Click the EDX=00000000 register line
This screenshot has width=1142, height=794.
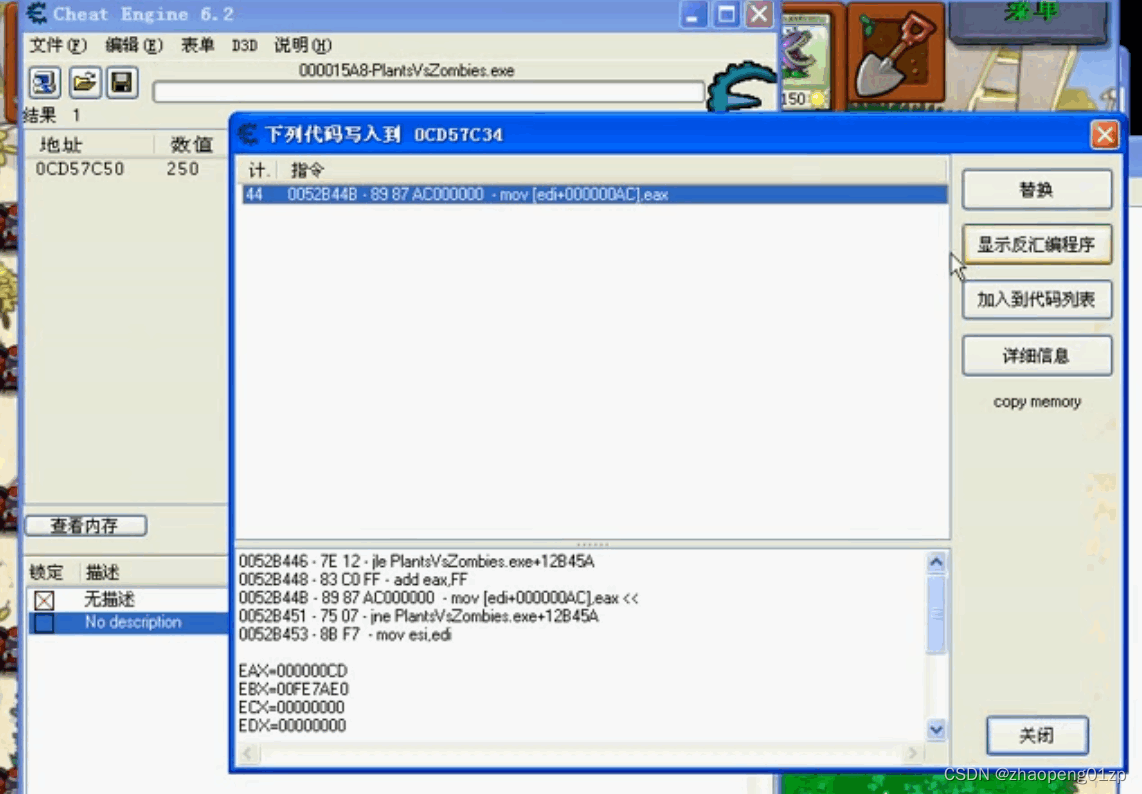click(x=292, y=726)
